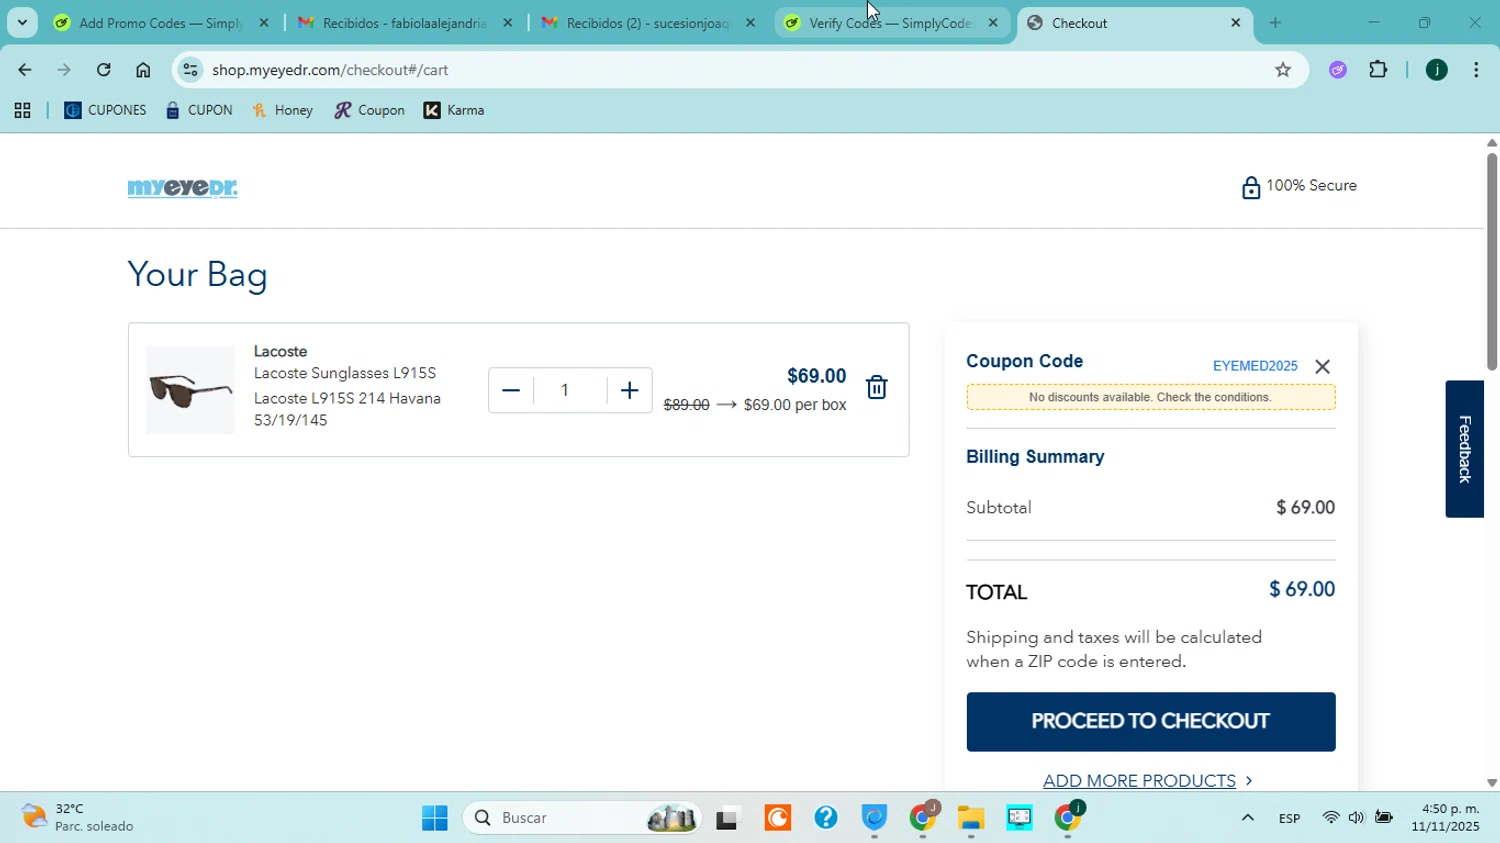Open the CUPON bookmark
Viewport: 1500px width, 843px height.
click(199, 111)
